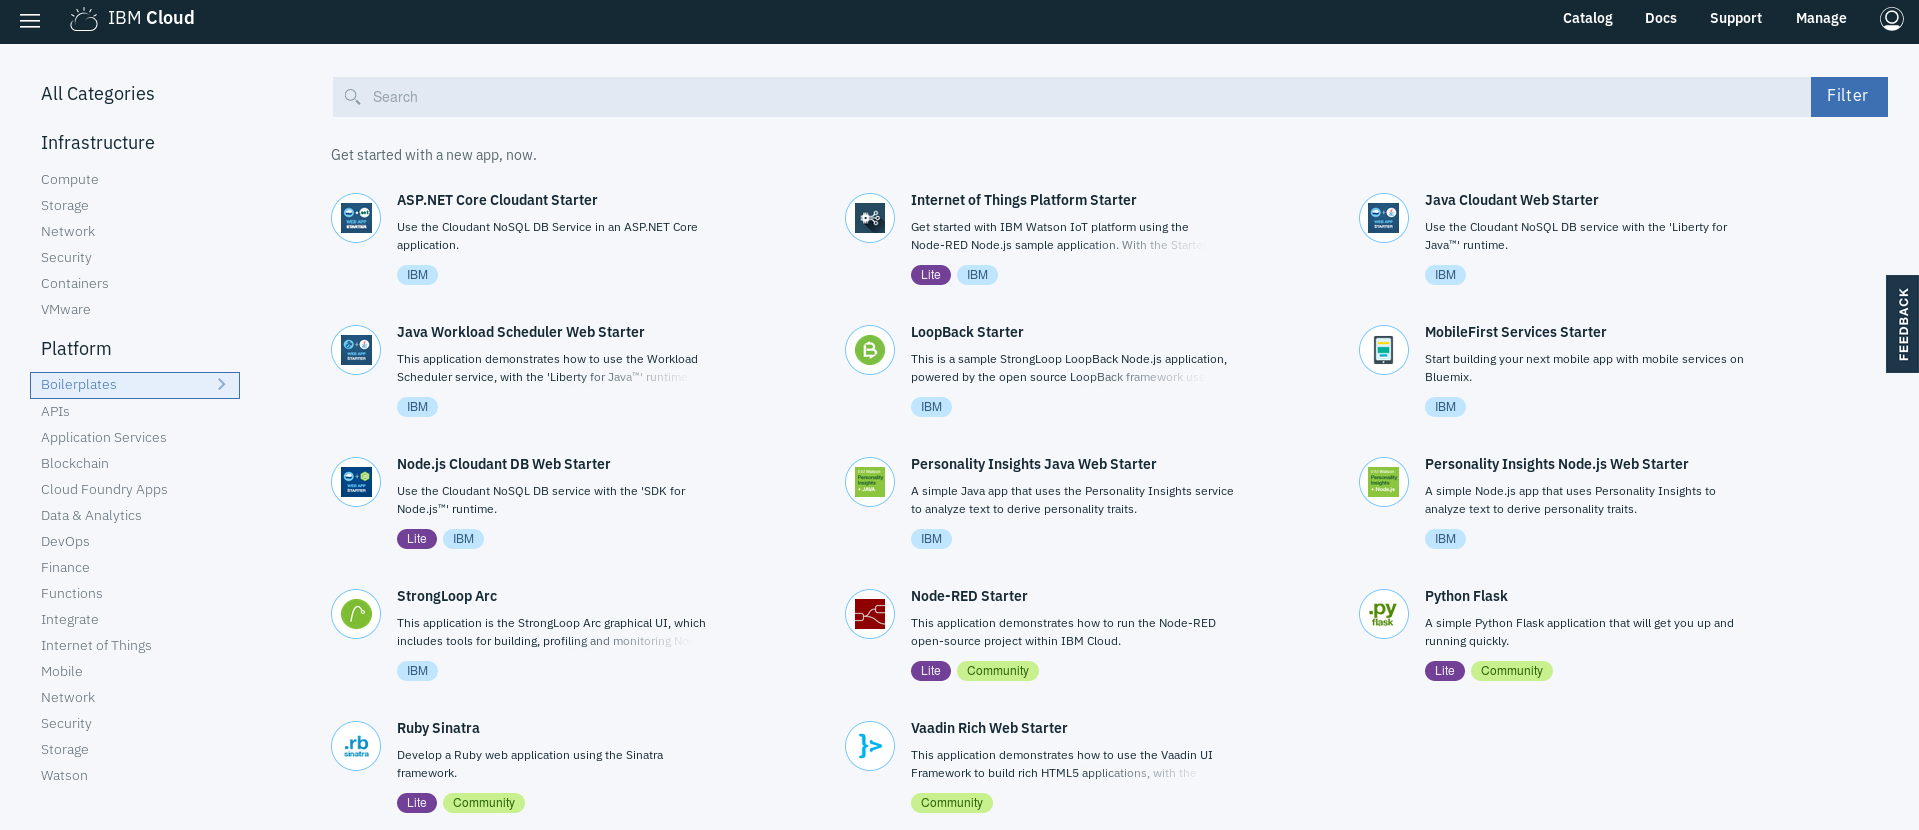Open the Node.js Cloudant DB Web Starter icon
The height and width of the screenshot is (830, 1919).
pos(356,482)
